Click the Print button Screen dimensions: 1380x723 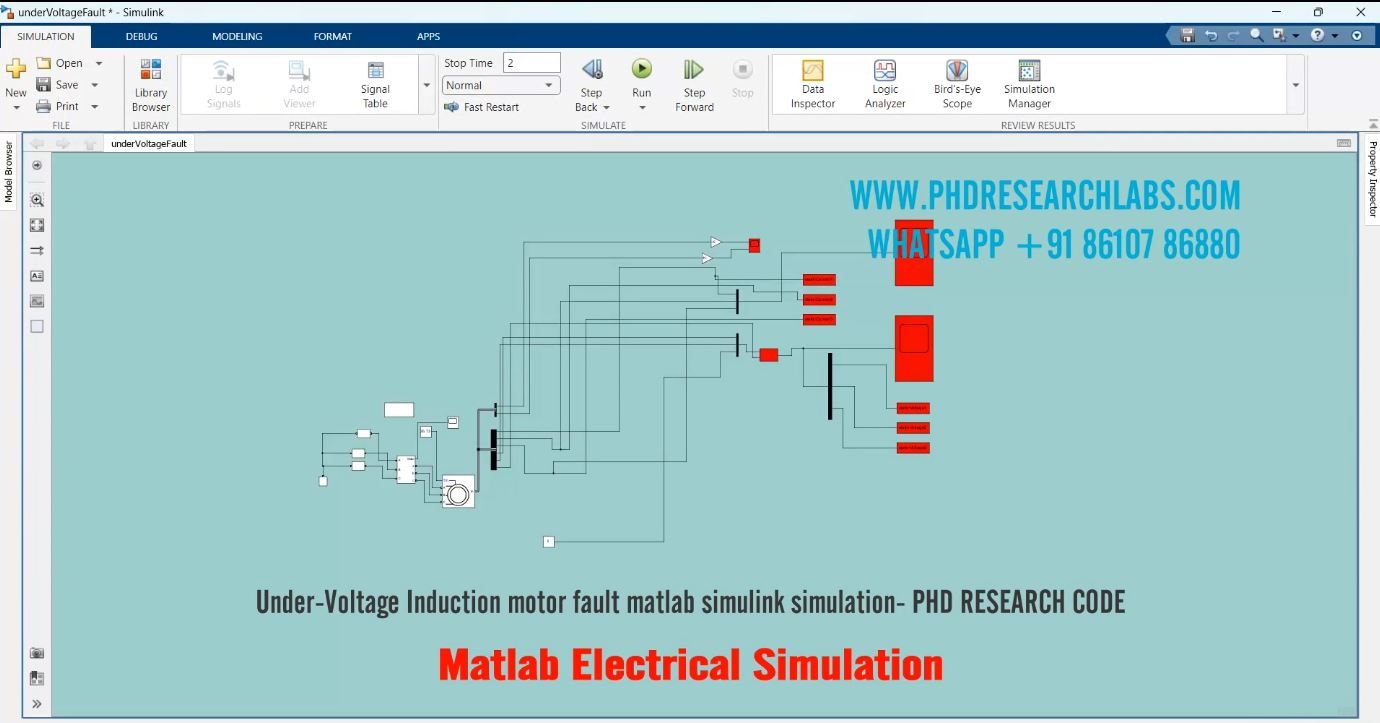tap(57, 106)
